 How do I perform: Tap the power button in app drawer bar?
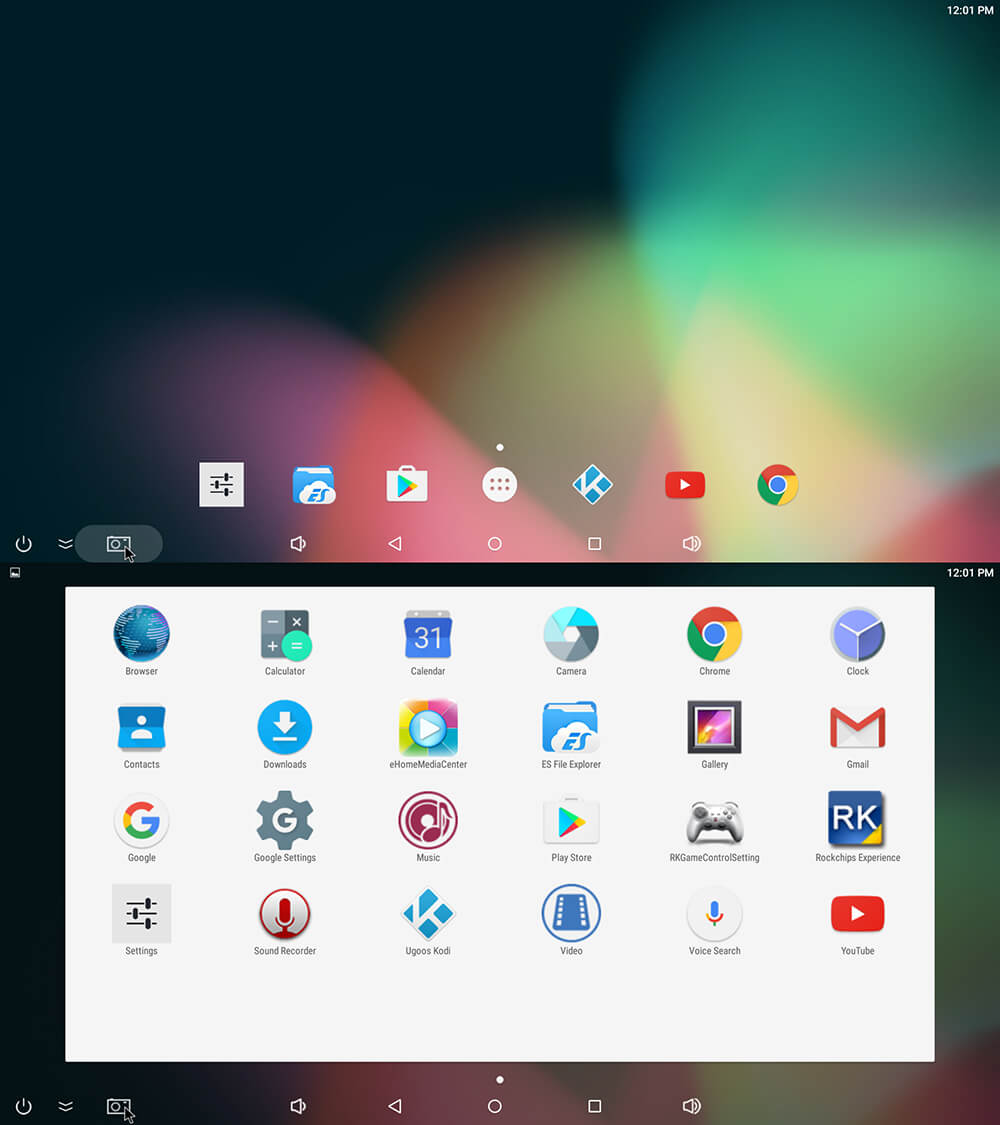click(x=24, y=1106)
